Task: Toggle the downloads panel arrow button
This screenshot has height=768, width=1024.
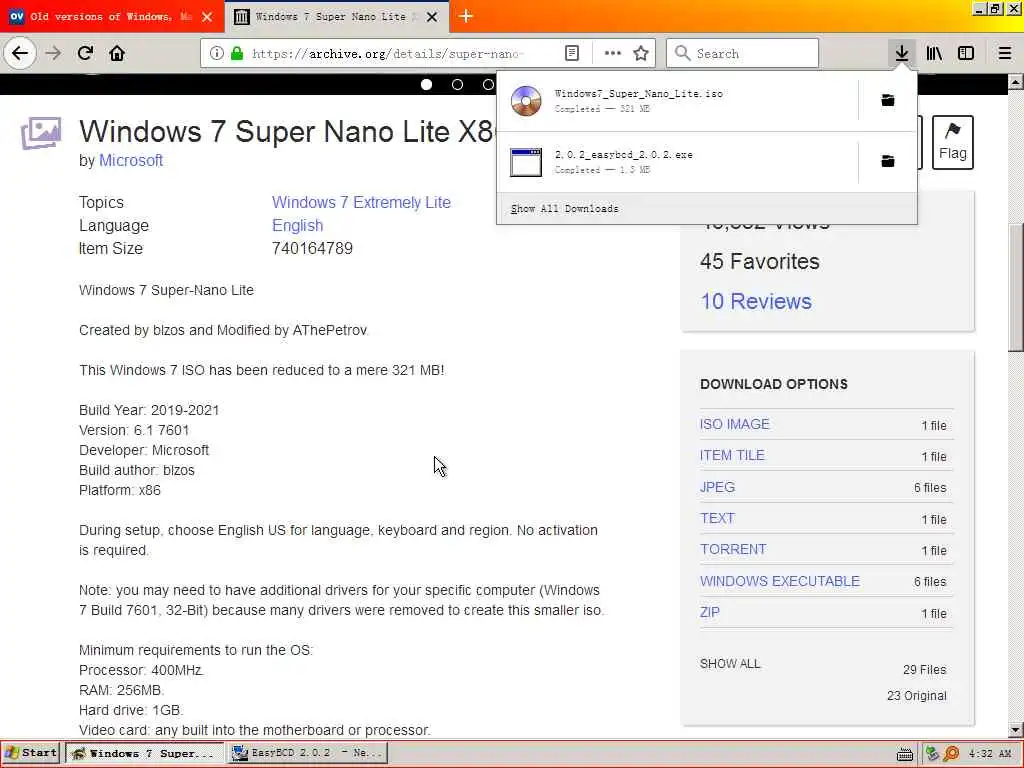Action: (902, 54)
